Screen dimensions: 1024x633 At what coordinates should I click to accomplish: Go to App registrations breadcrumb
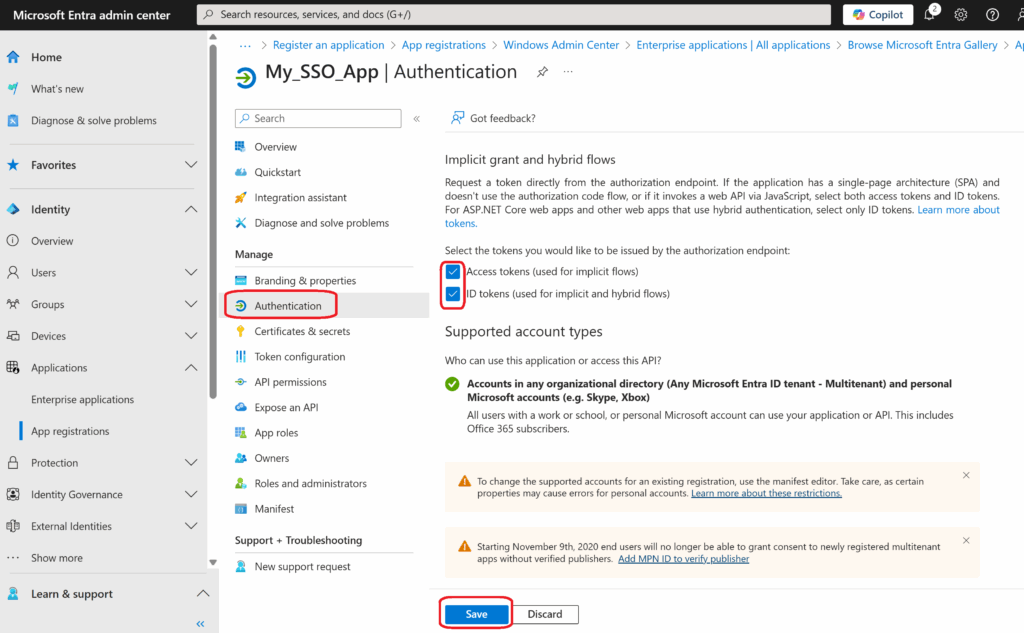(443, 45)
